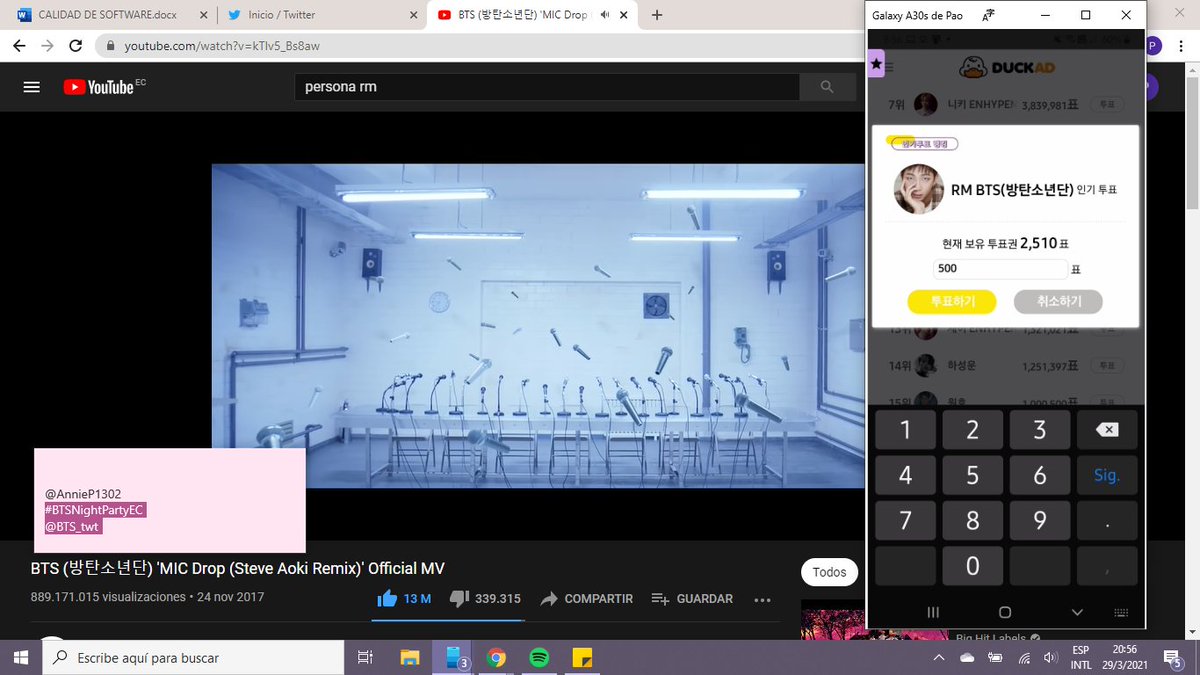Tap number 0 on phone keypad

[x=972, y=566]
